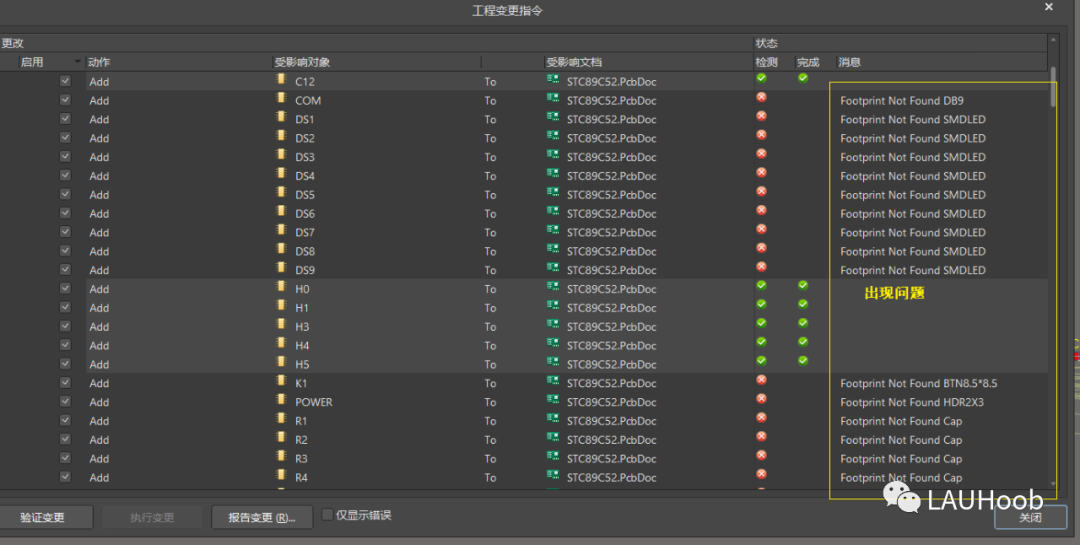
Task: Click the red error status icon for K1
Action: click(x=761, y=380)
